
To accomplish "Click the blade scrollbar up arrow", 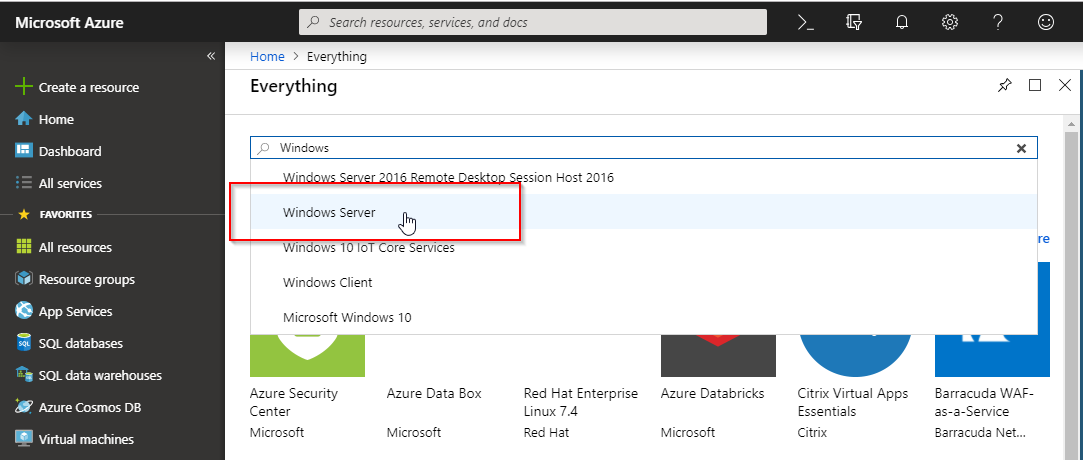I will pos(1071,124).
